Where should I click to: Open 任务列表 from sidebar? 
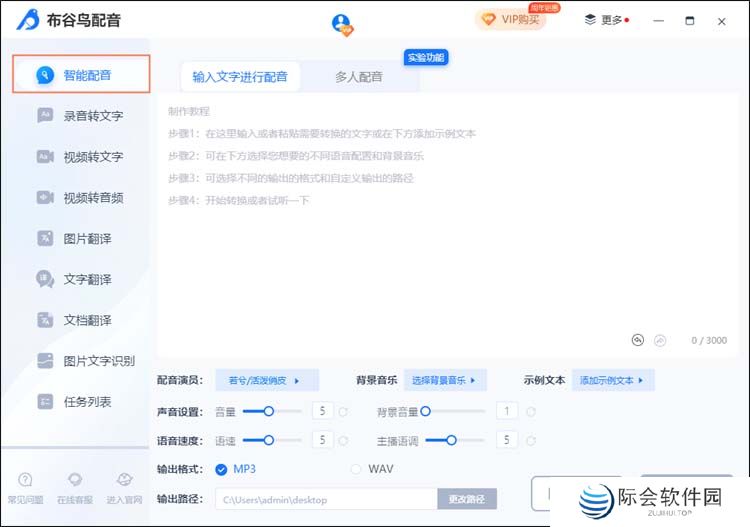click(87, 402)
